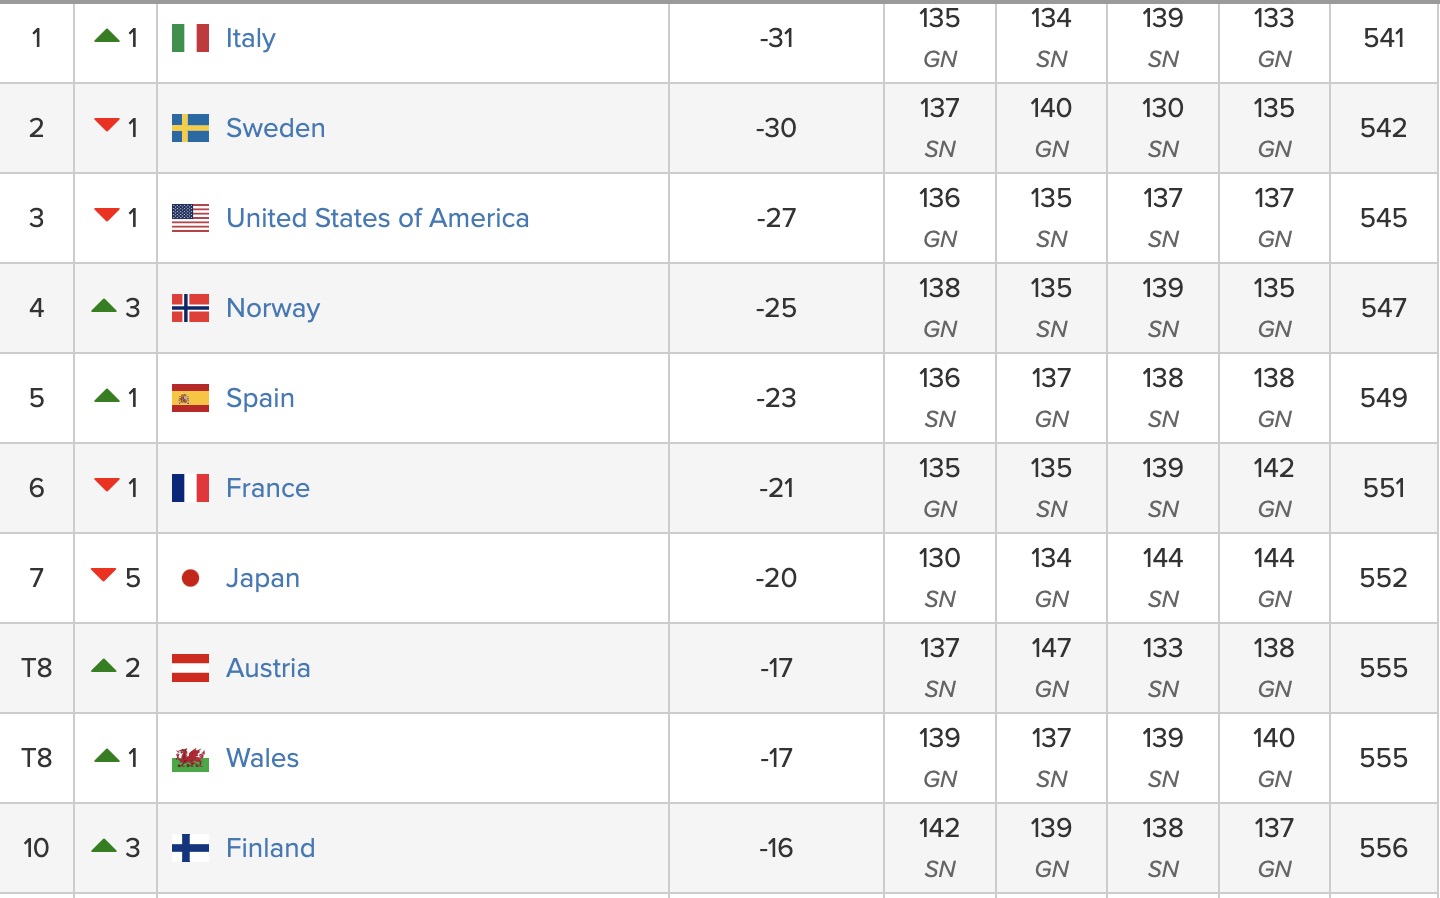Click the Finland flag icon
The height and width of the screenshot is (898, 1440).
[x=190, y=848]
